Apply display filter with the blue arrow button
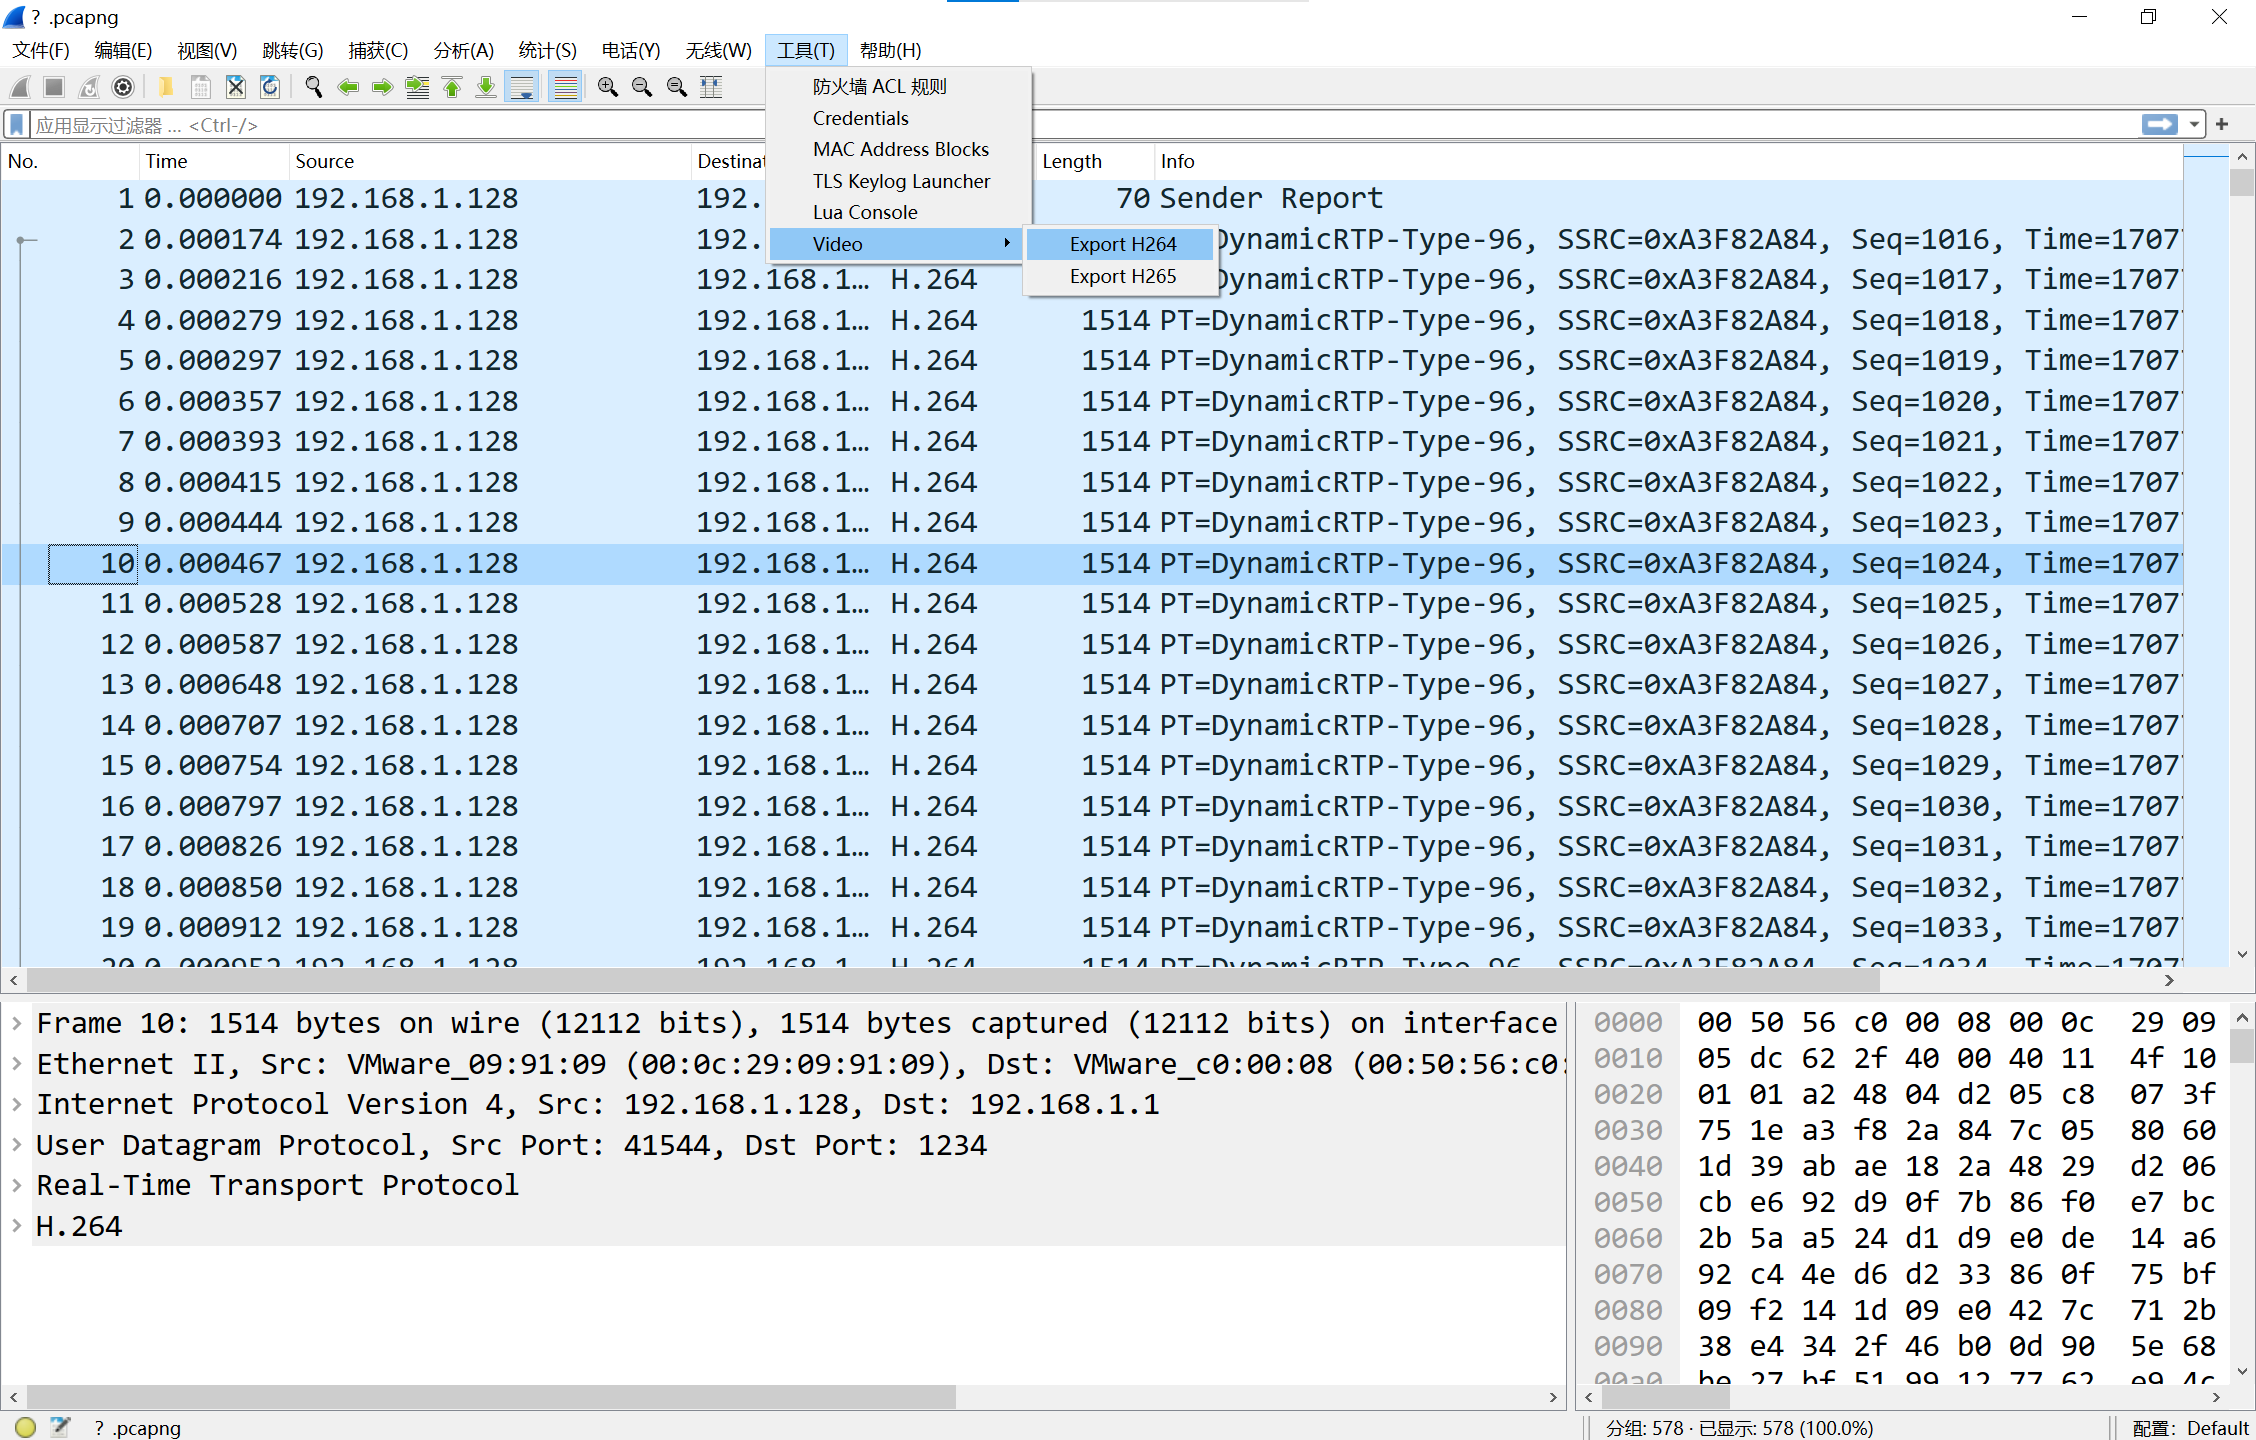 coord(2160,124)
